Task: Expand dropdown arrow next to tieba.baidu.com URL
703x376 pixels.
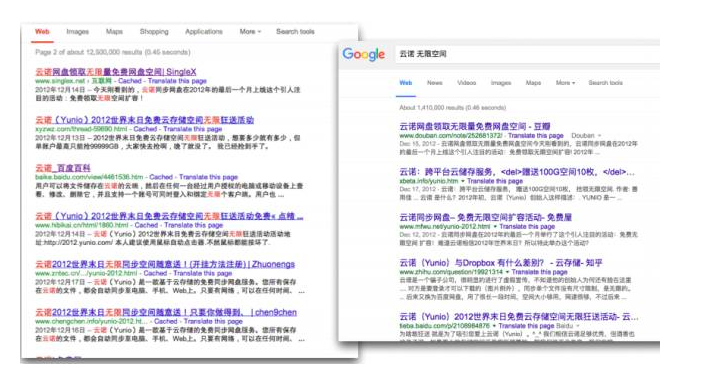Action: (x=495, y=326)
